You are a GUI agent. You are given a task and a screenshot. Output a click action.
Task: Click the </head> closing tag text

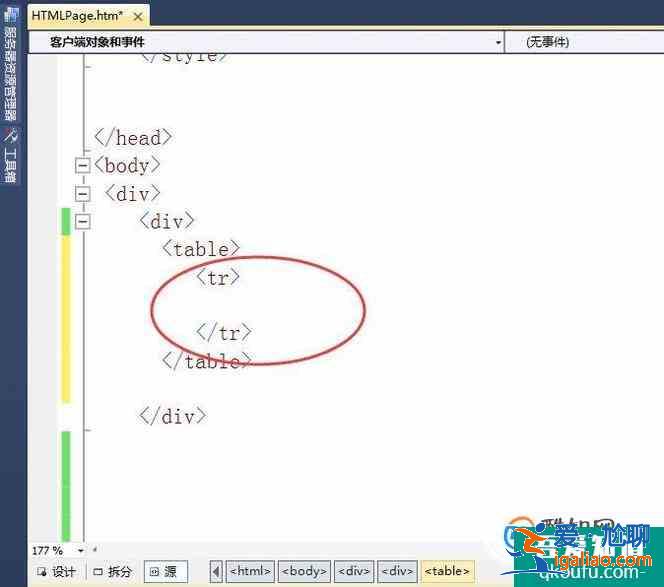[133, 138]
